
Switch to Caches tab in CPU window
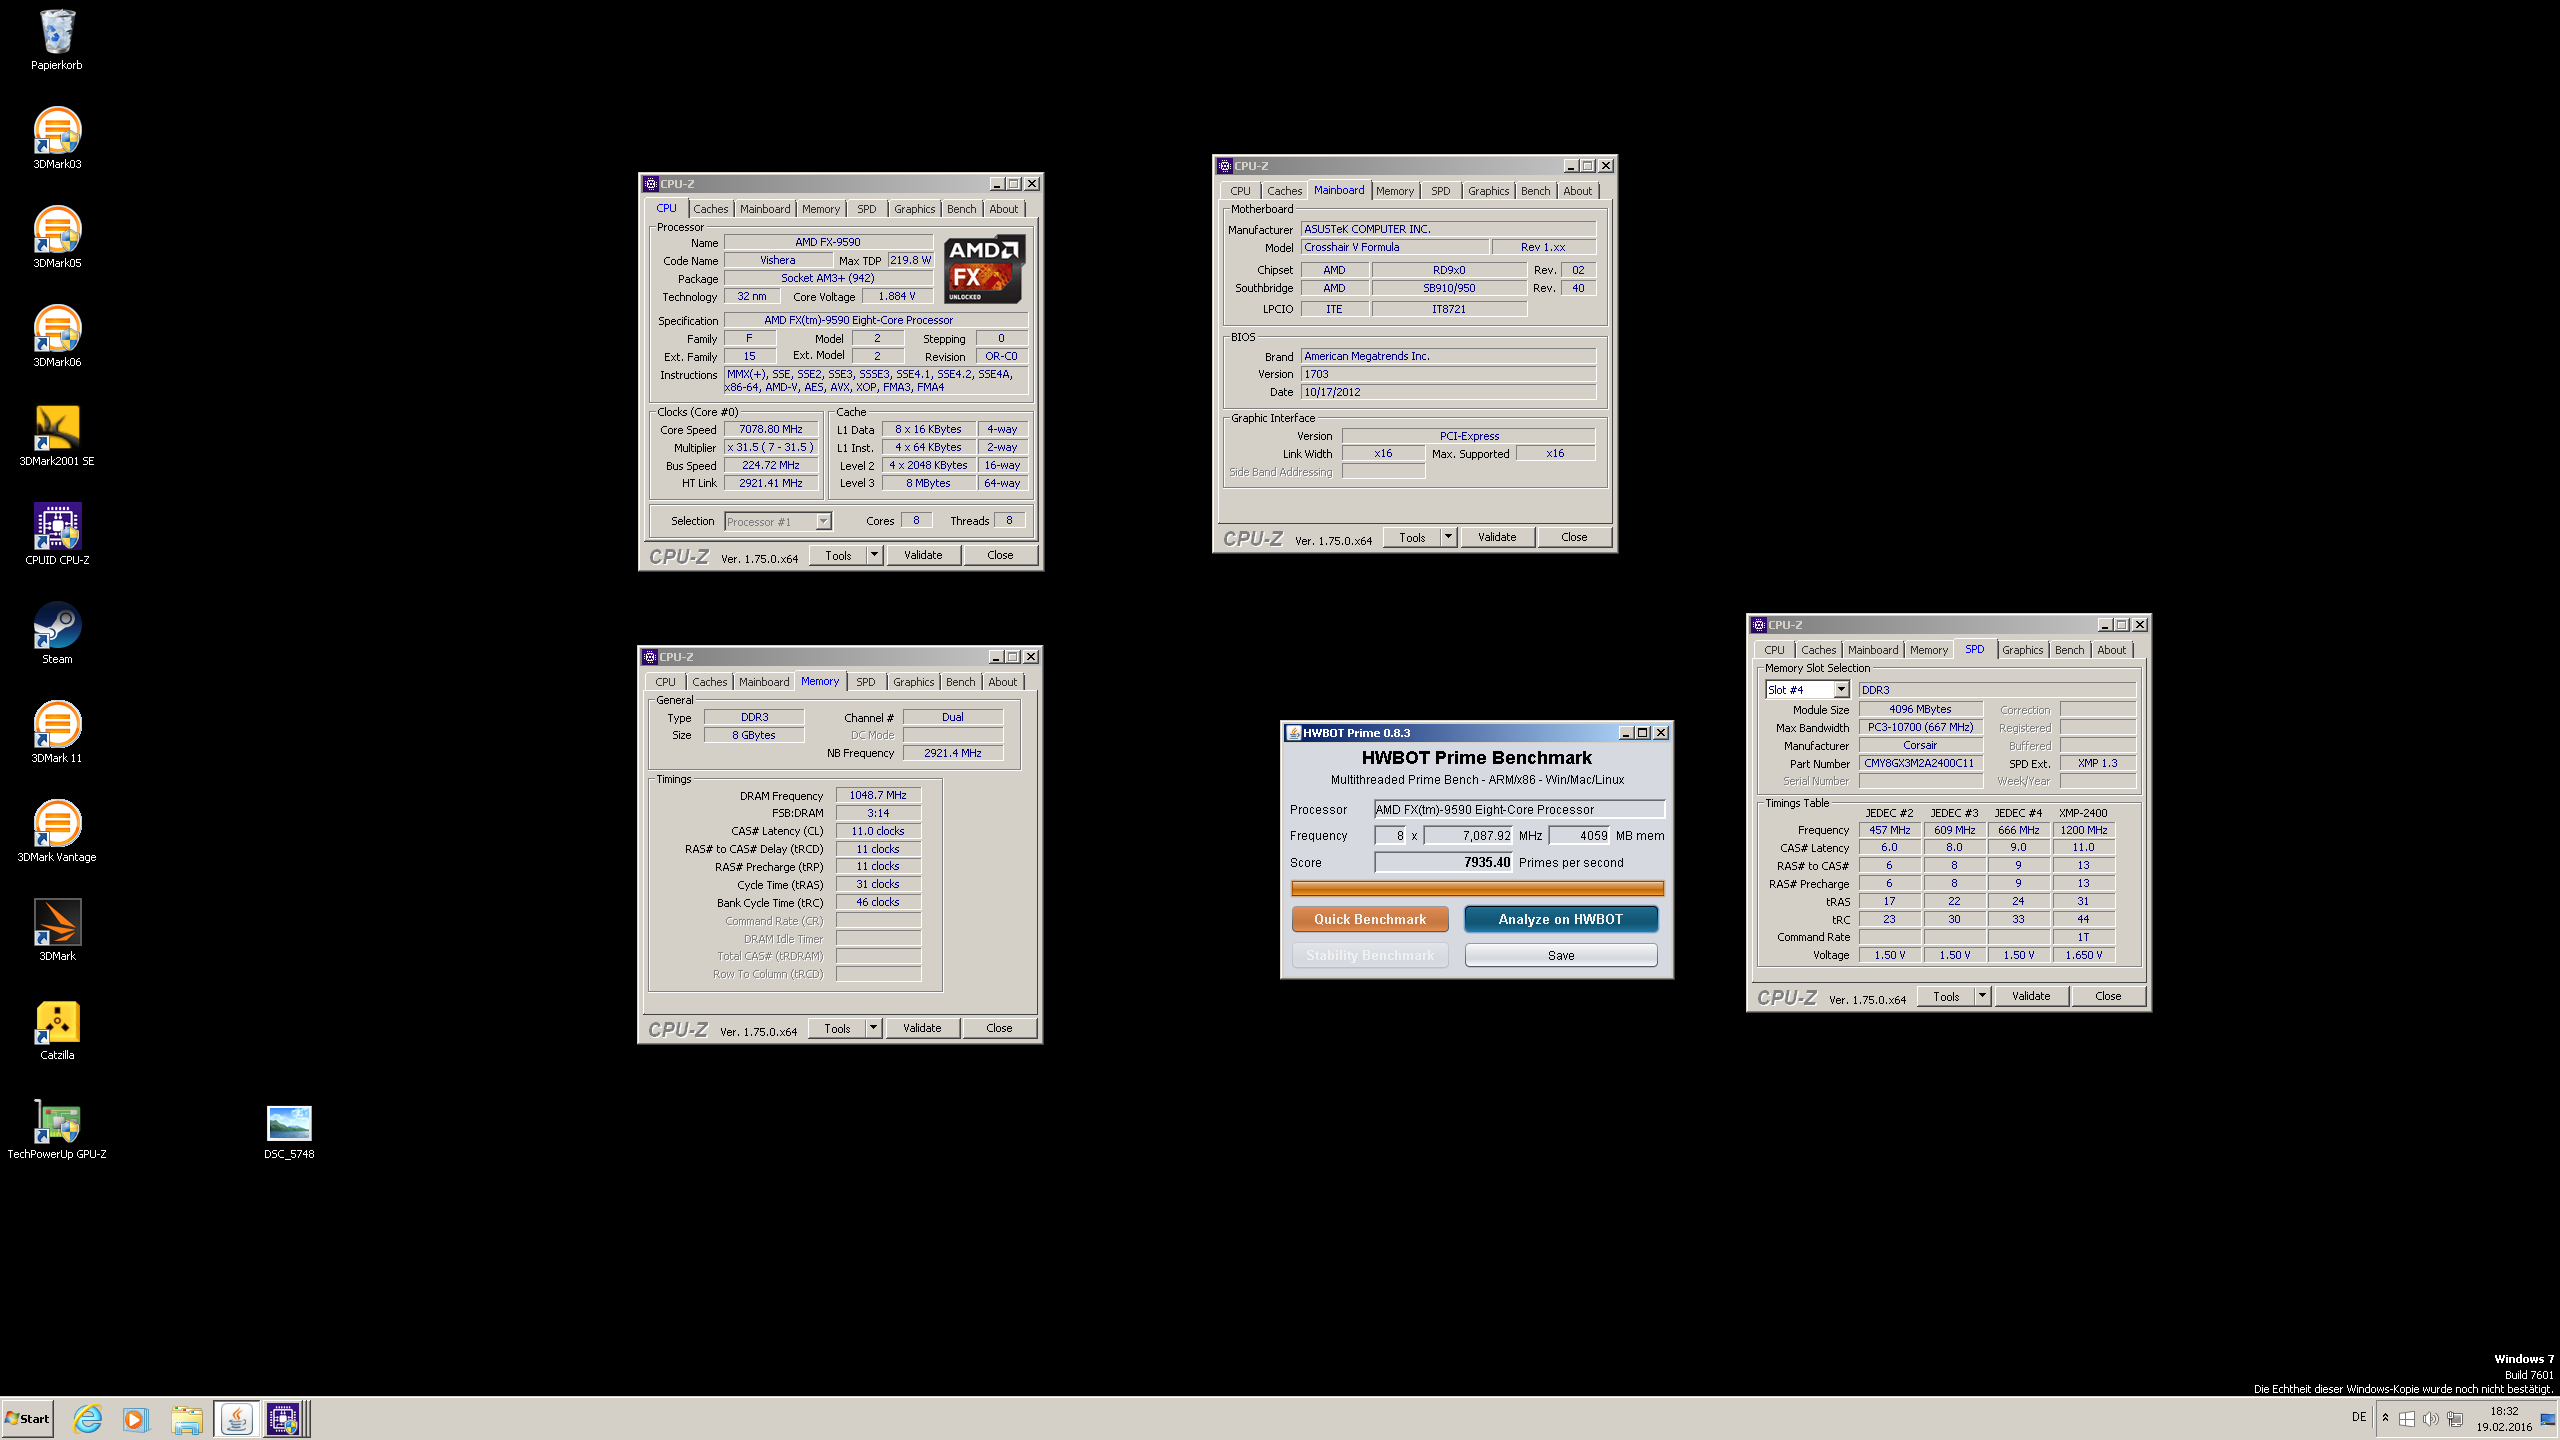pos(711,209)
